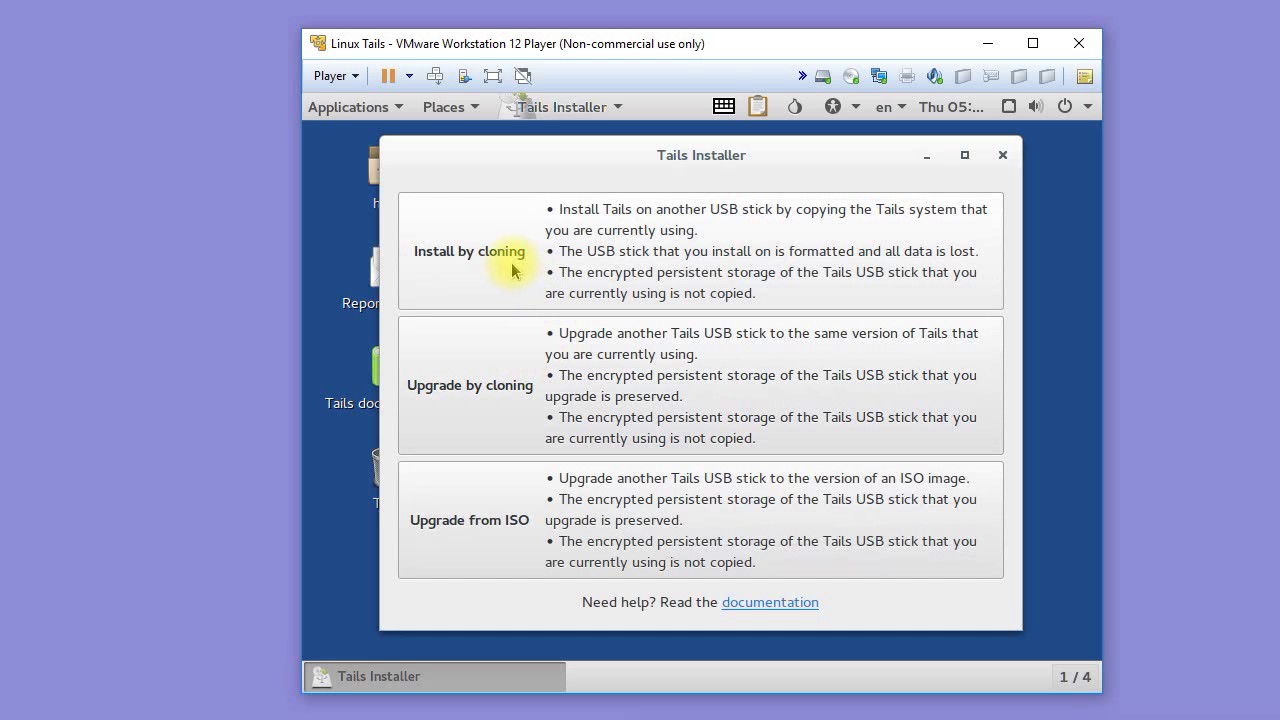Open the Places menu

(451, 107)
